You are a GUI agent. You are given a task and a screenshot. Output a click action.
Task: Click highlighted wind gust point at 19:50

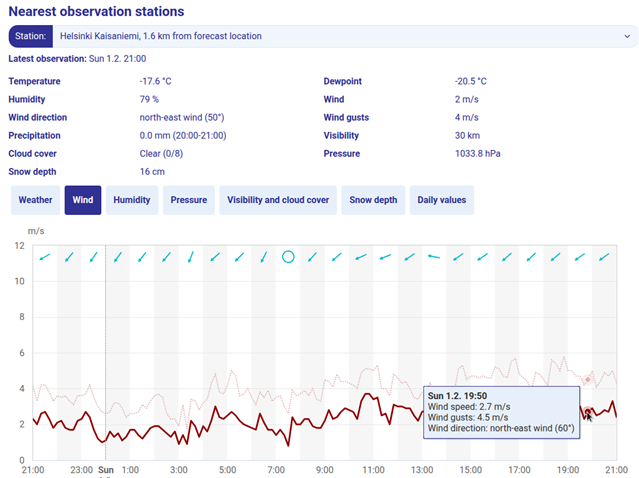point(588,380)
